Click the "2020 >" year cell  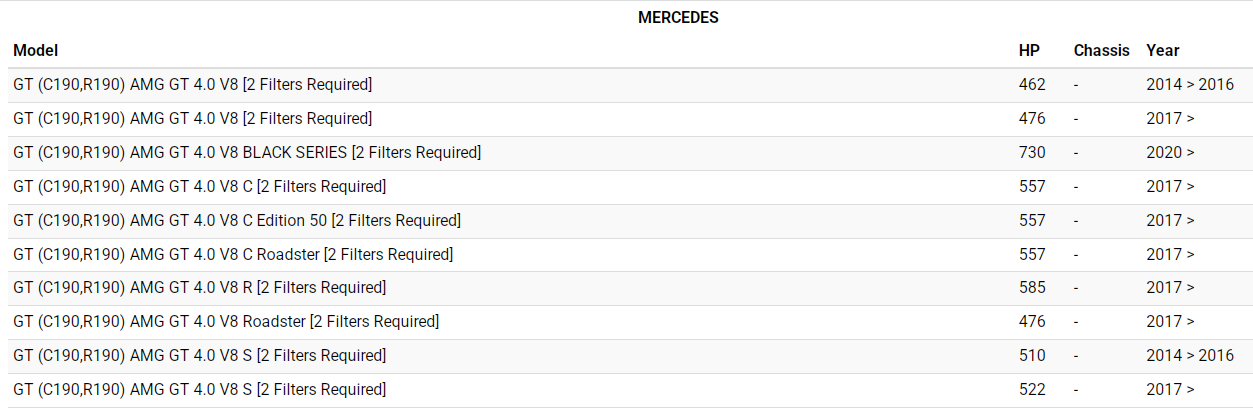(x=1170, y=153)
